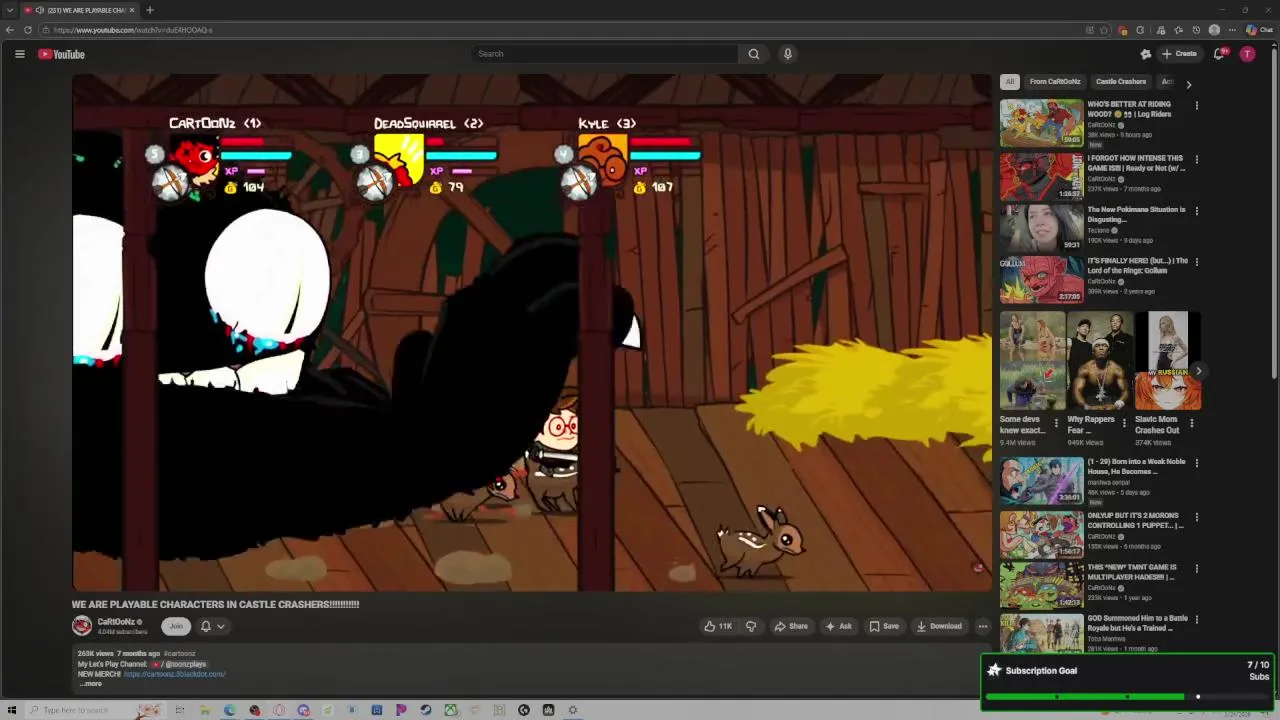Viewport: 1280px width, 720px height.
Task: Share the video
Action: [790, 626]
